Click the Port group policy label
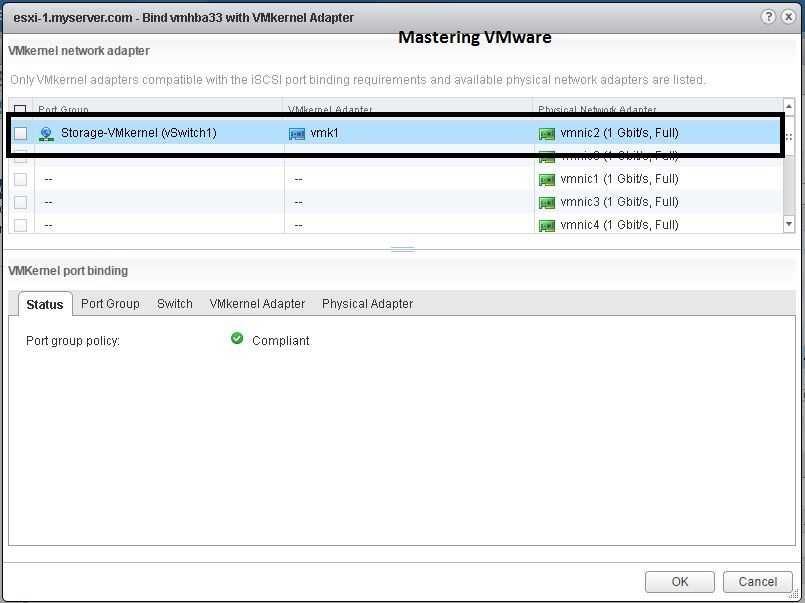This screenshot has height=603, width=805. [73, 341]
